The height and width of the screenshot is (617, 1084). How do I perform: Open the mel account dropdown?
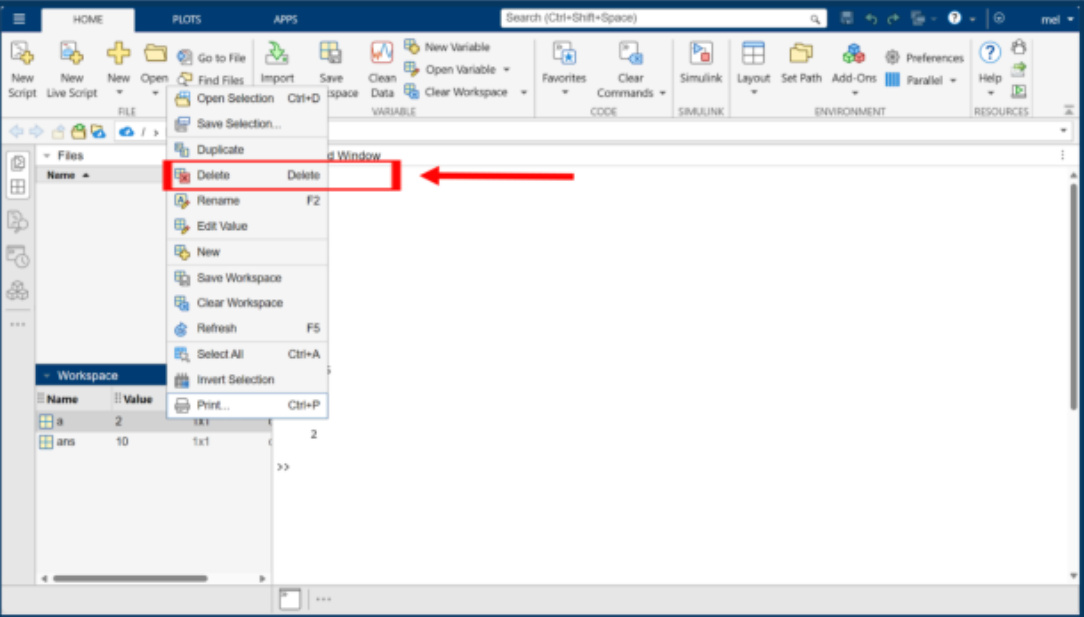tap(1058, 18)
